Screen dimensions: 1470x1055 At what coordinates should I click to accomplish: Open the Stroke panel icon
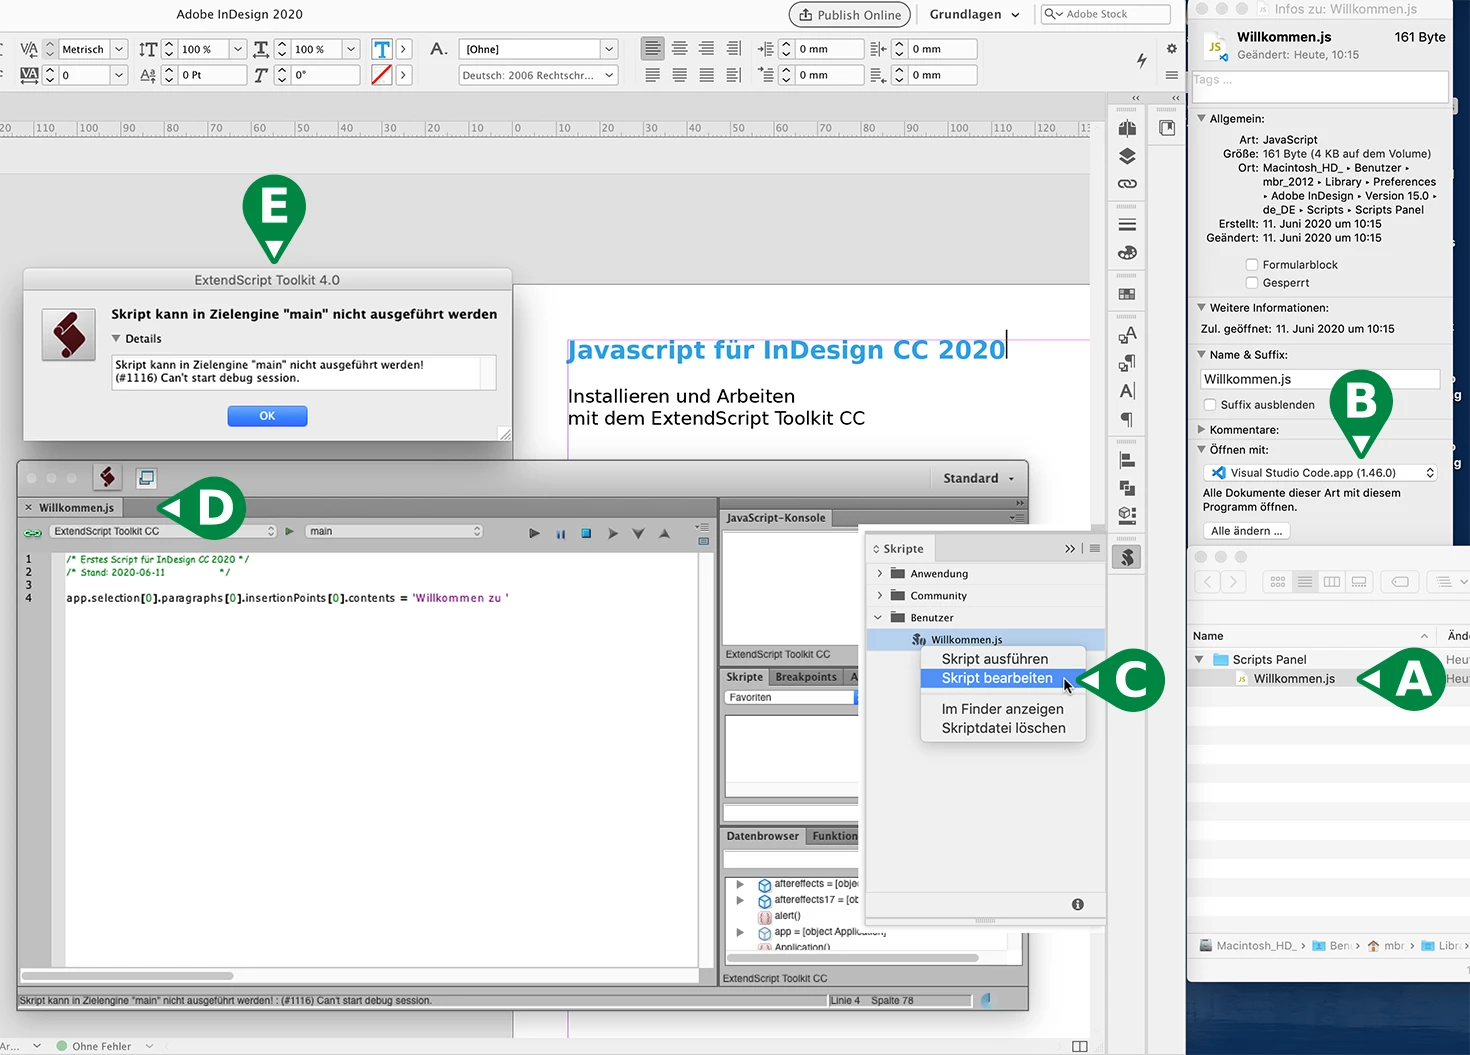click(x=1127, y=225)
